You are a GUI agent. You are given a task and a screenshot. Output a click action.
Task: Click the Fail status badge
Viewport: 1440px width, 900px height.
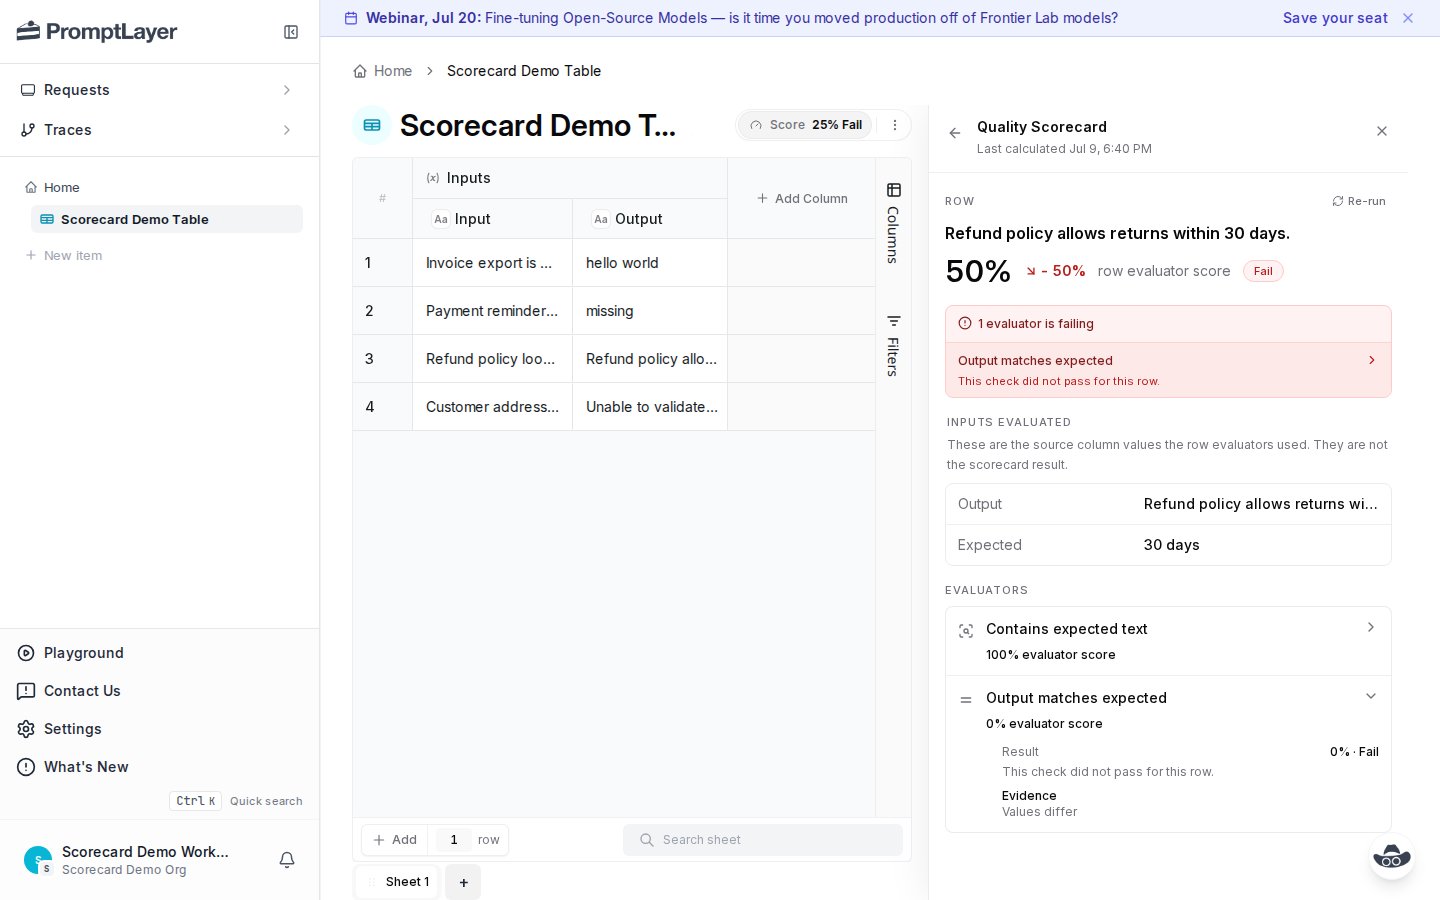pyautogui.click(x=1263, y=271)
